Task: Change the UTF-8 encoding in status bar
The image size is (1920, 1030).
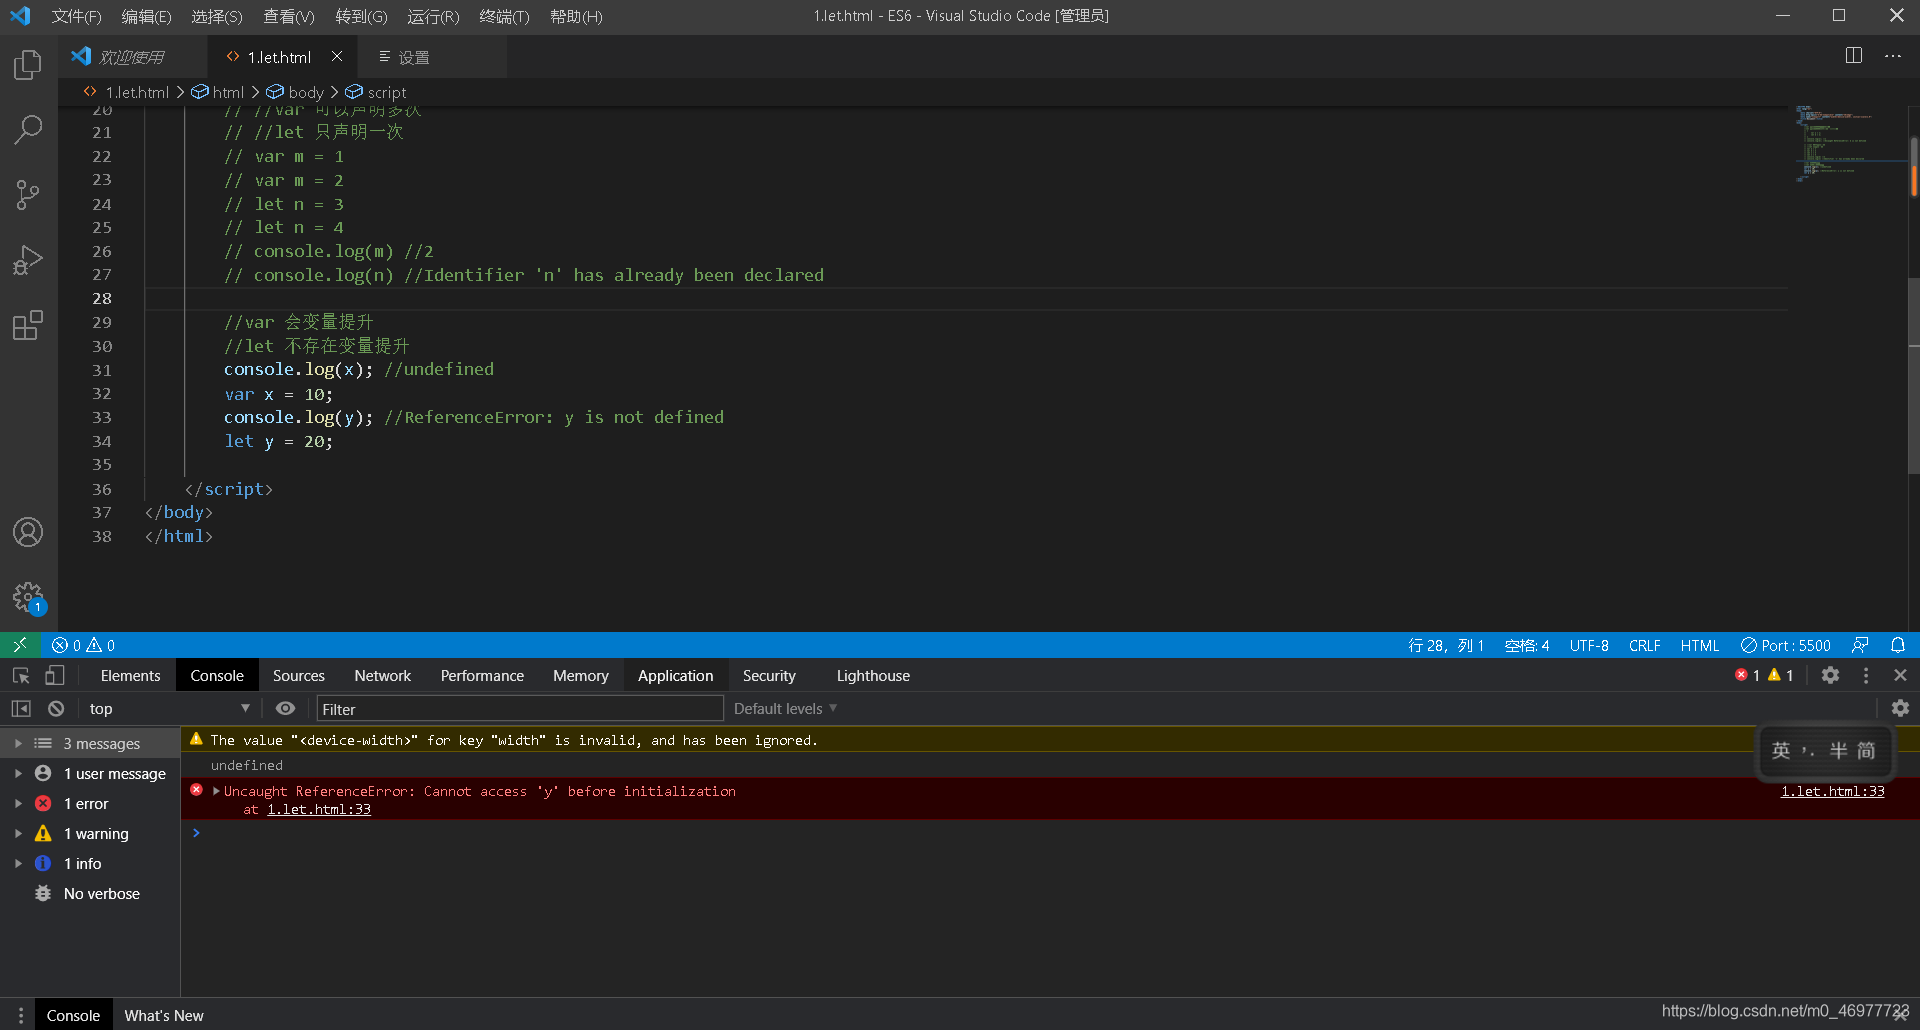Action: 1588,645
